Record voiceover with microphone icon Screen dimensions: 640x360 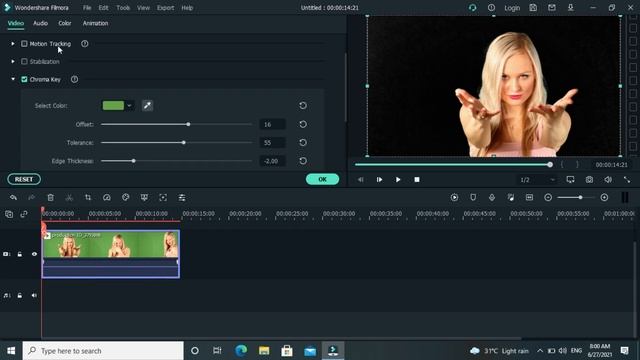492,198
